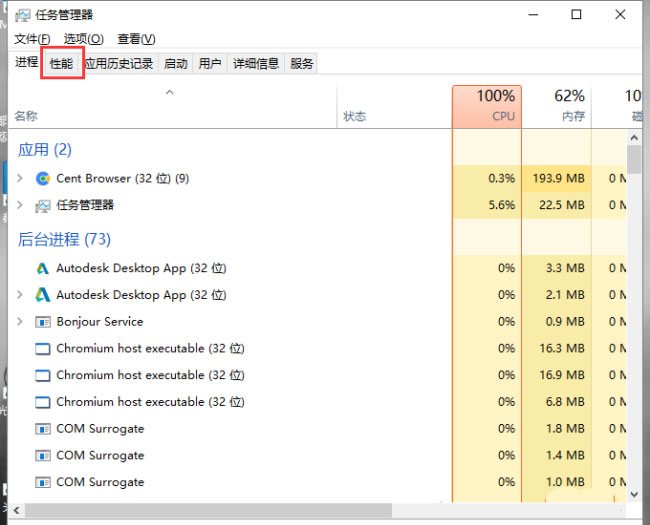Switch to the 性能 tab
The image size is (650, 525).
click(x=61, y=64)
